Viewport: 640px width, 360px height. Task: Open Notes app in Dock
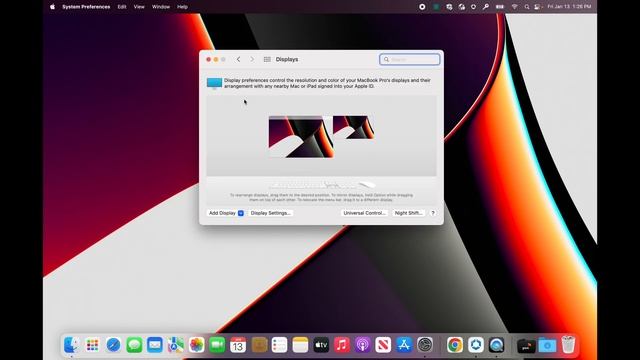[300, 345]
